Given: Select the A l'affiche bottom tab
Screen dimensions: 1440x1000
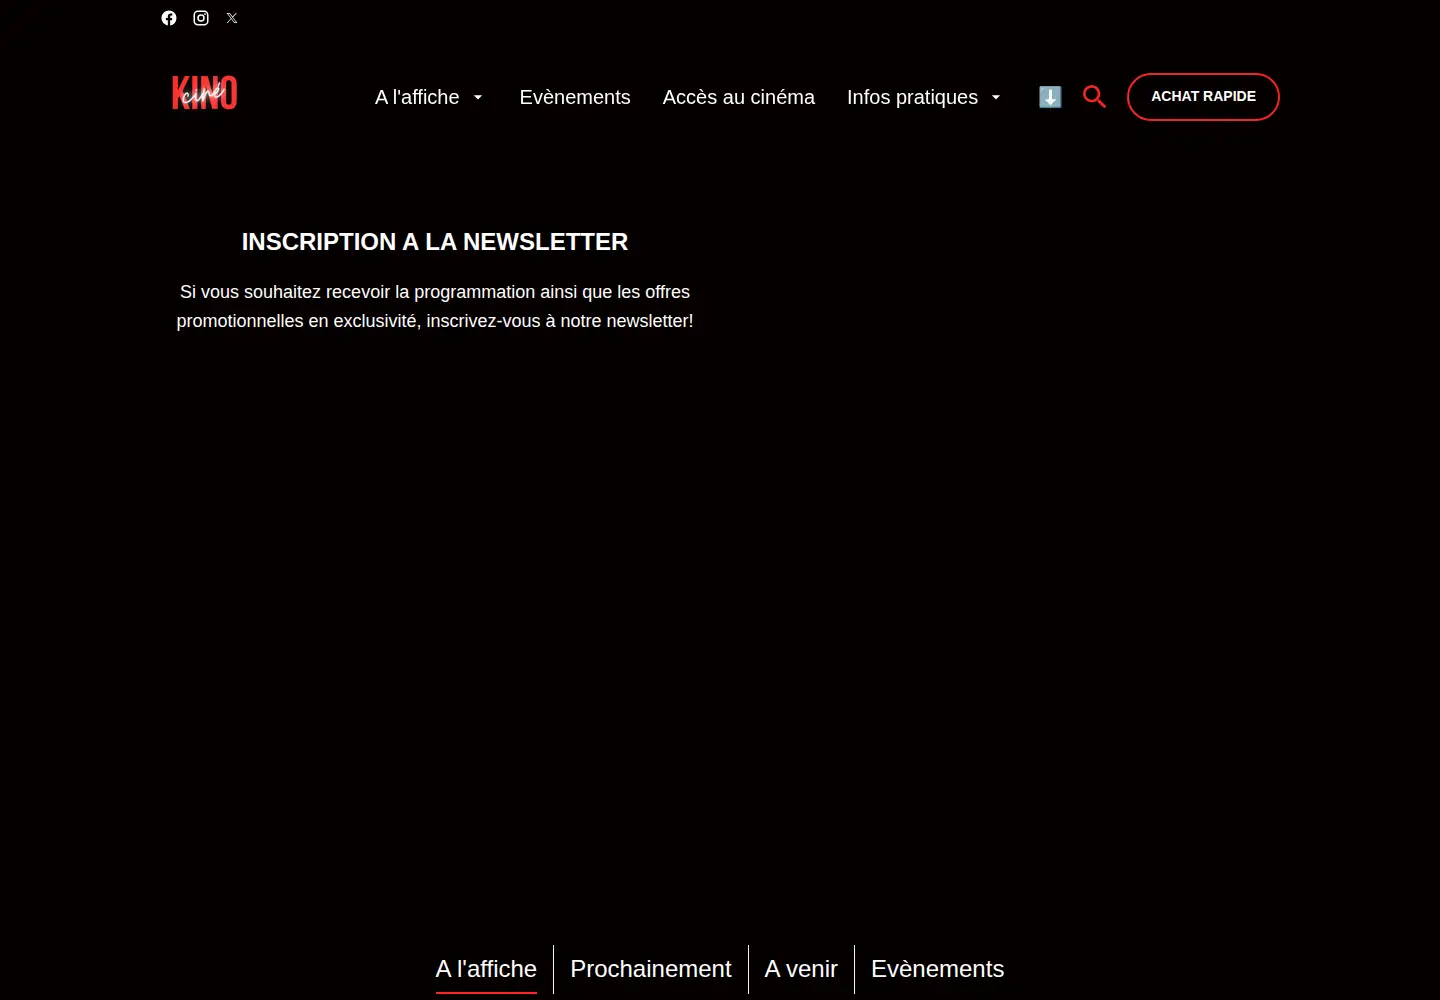Looking at the screenshot, I should (x=486, y=969).
